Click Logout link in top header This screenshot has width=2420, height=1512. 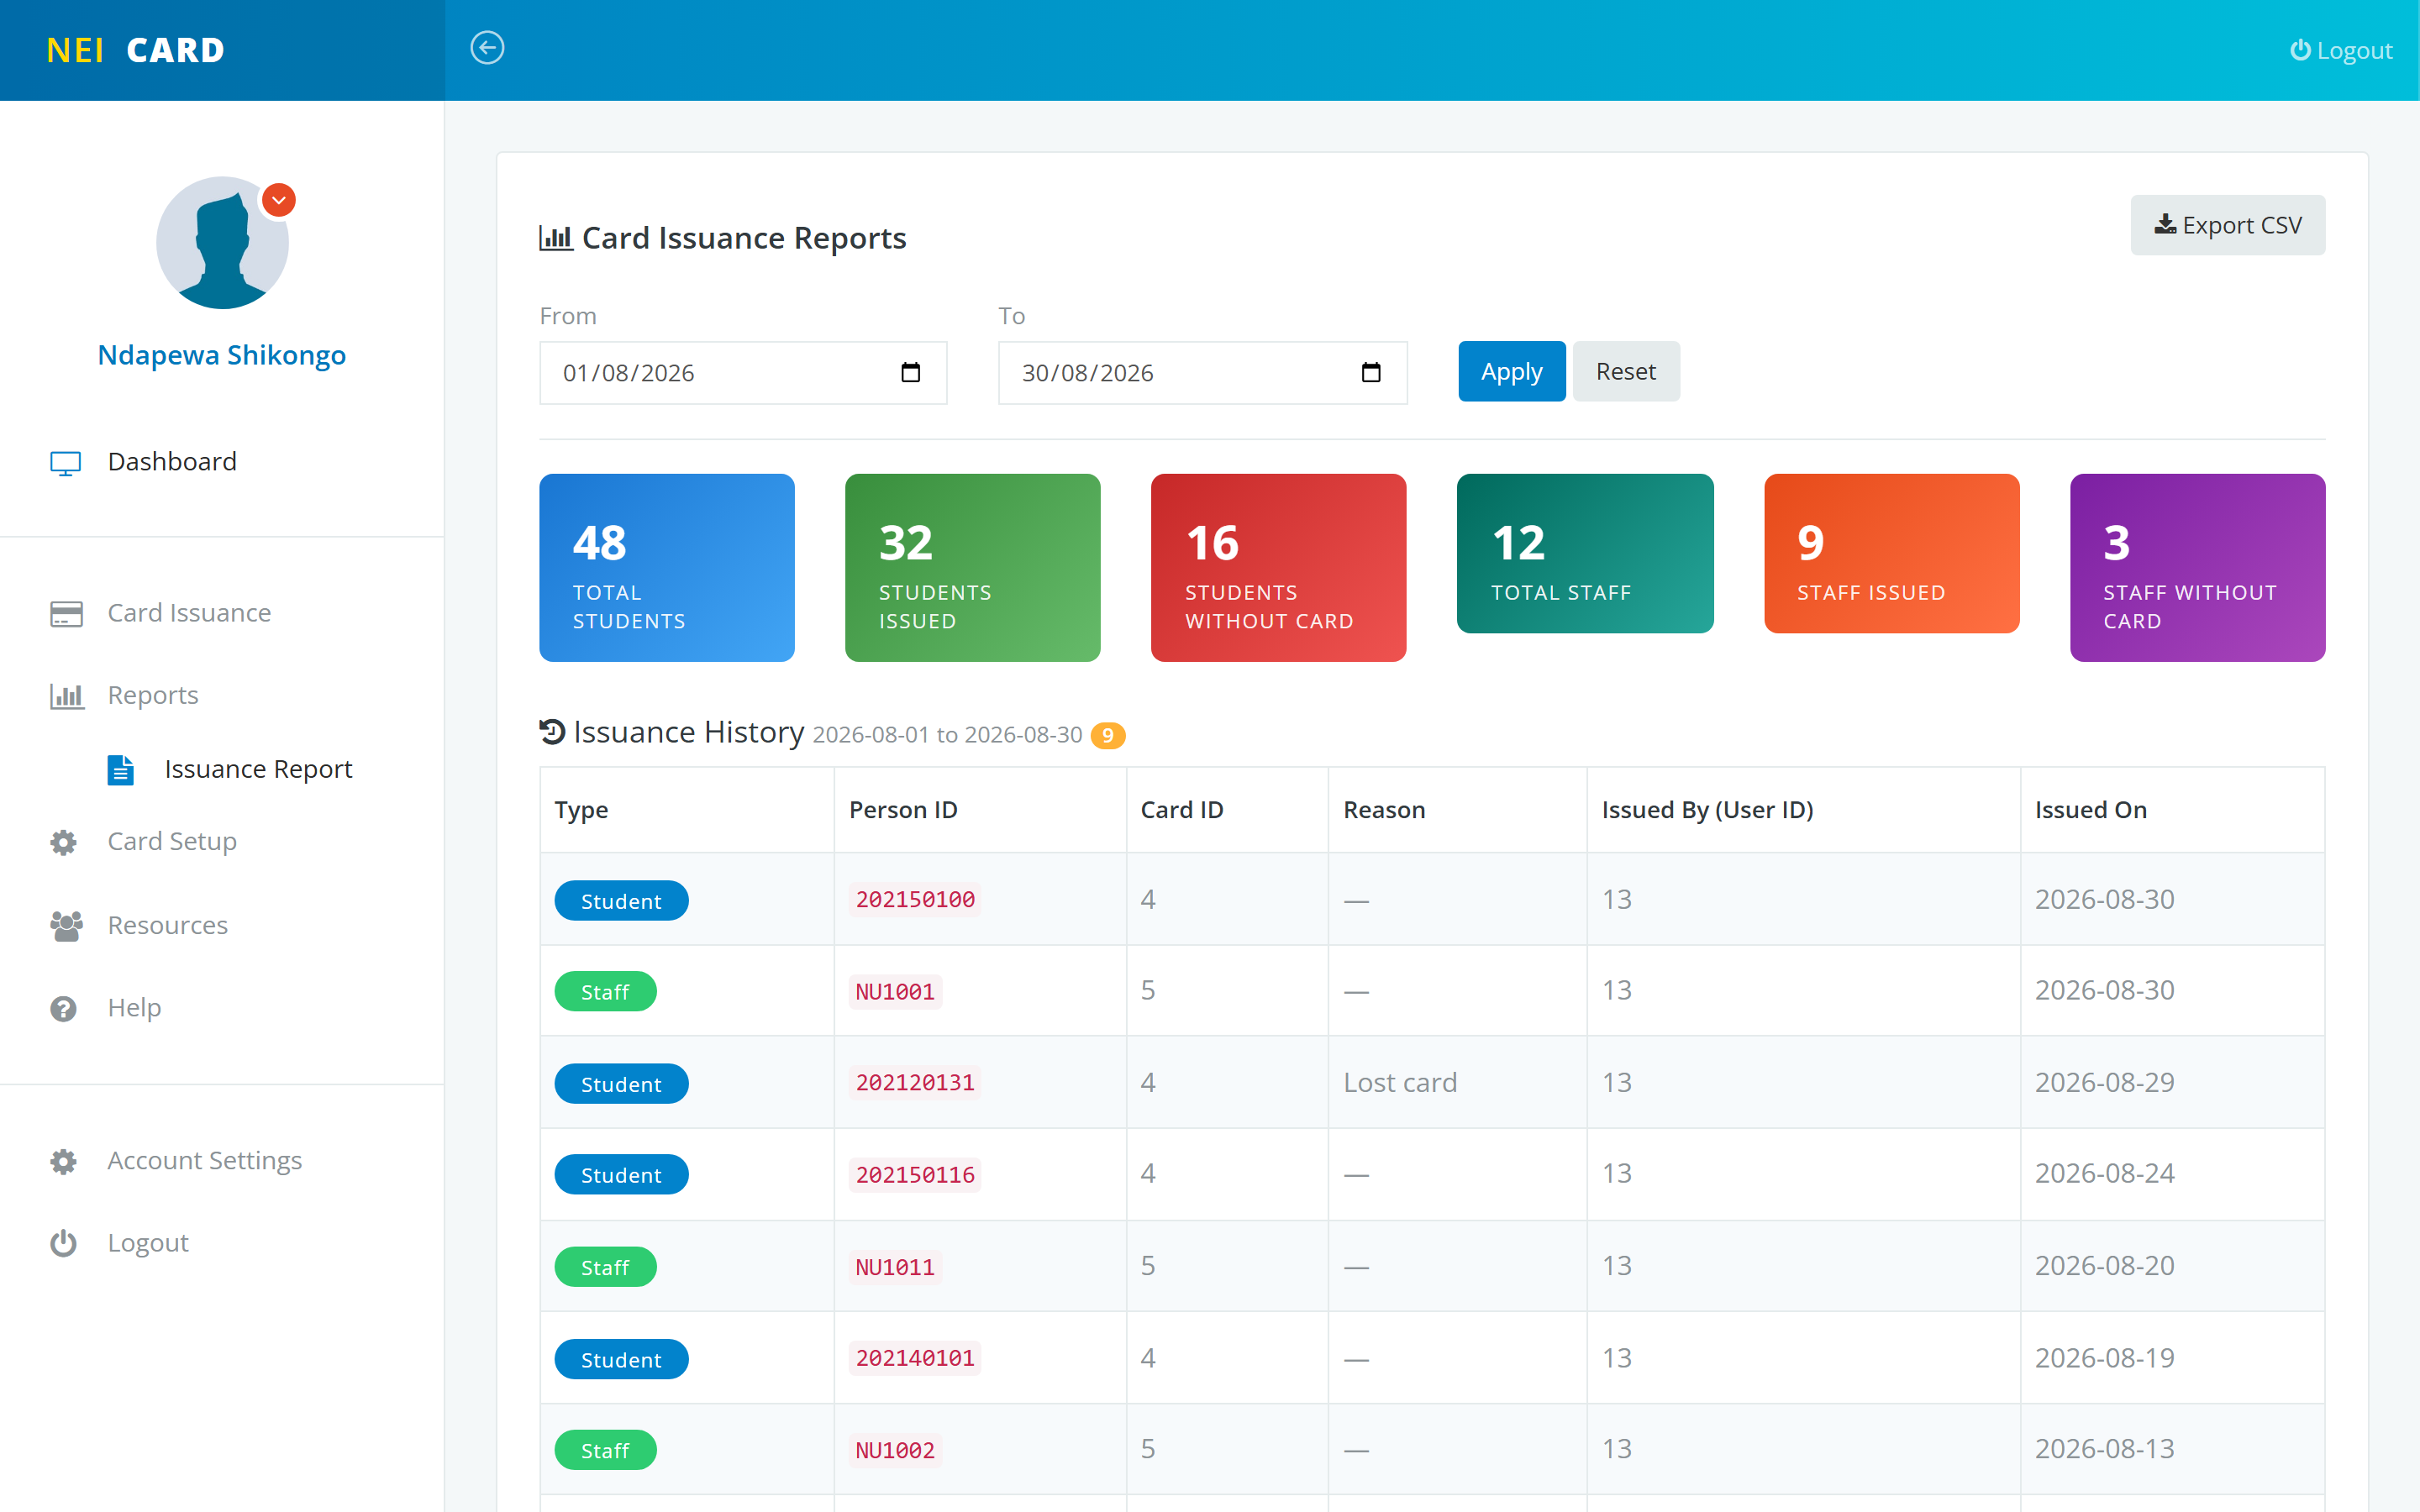pyautogui.click(x=2341, y=50)
